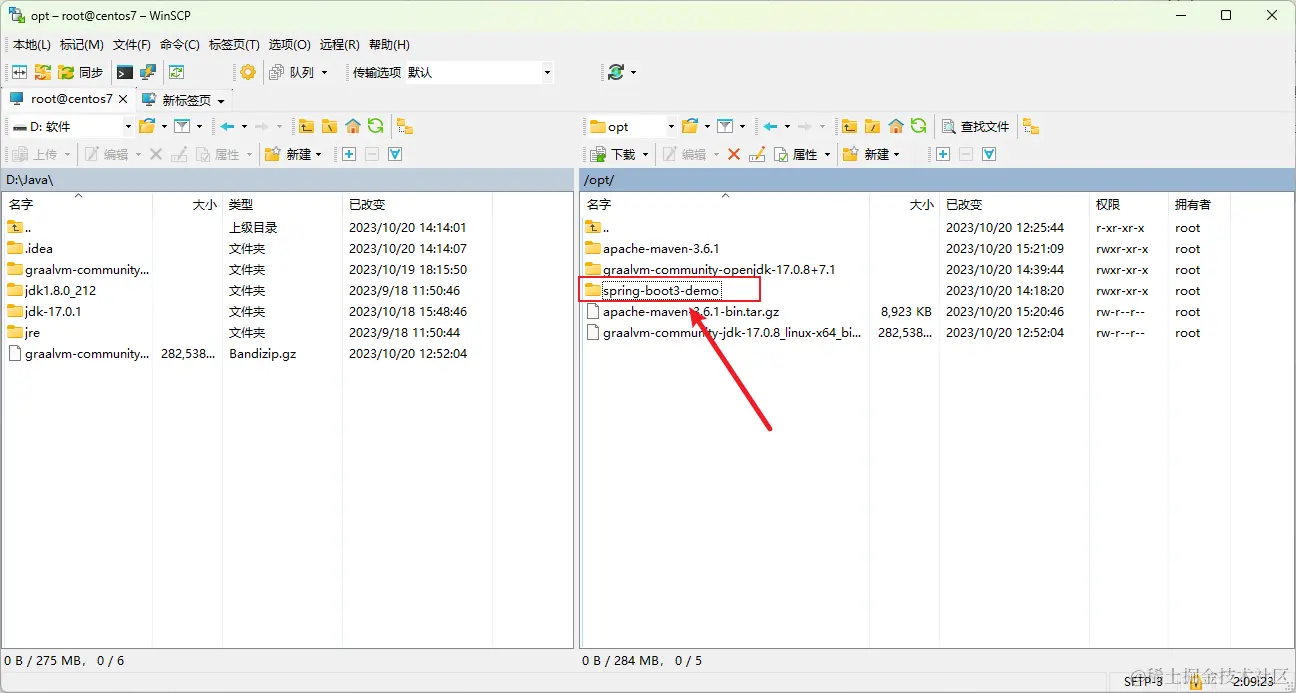Viewport: 1296px width, 693px height.
Task: Click local panel filter funnel icon in bottom toolbar
Action: pyautogui.click(x=395, y=154)
